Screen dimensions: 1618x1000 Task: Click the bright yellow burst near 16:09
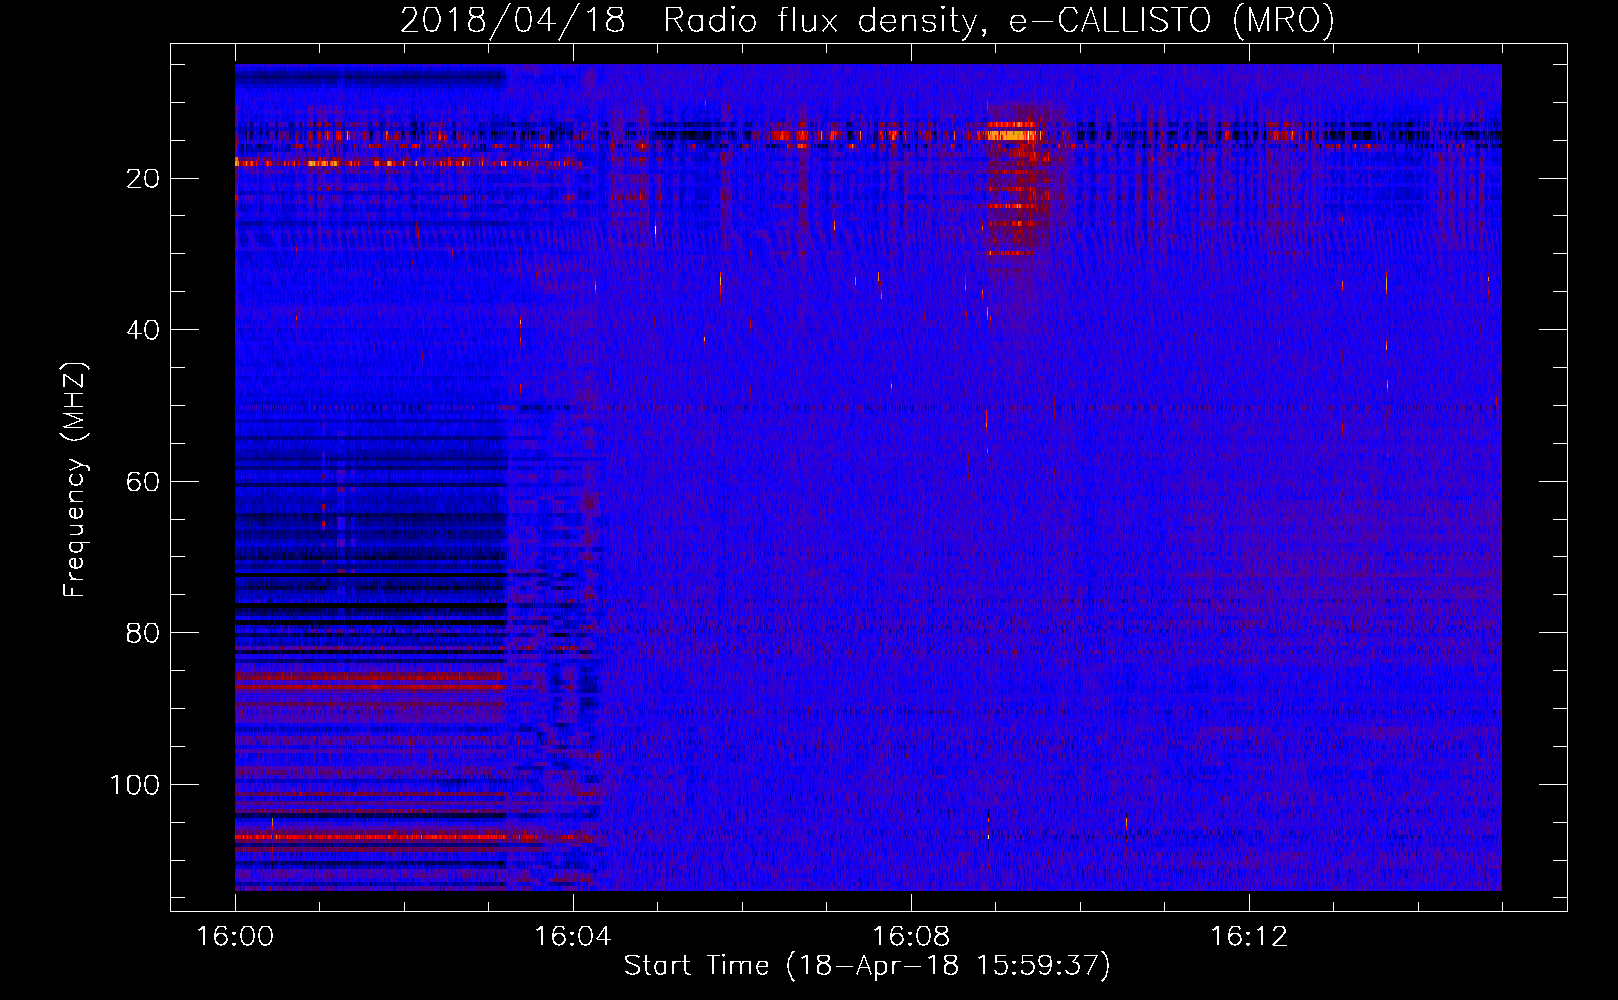click(1013, 134)
